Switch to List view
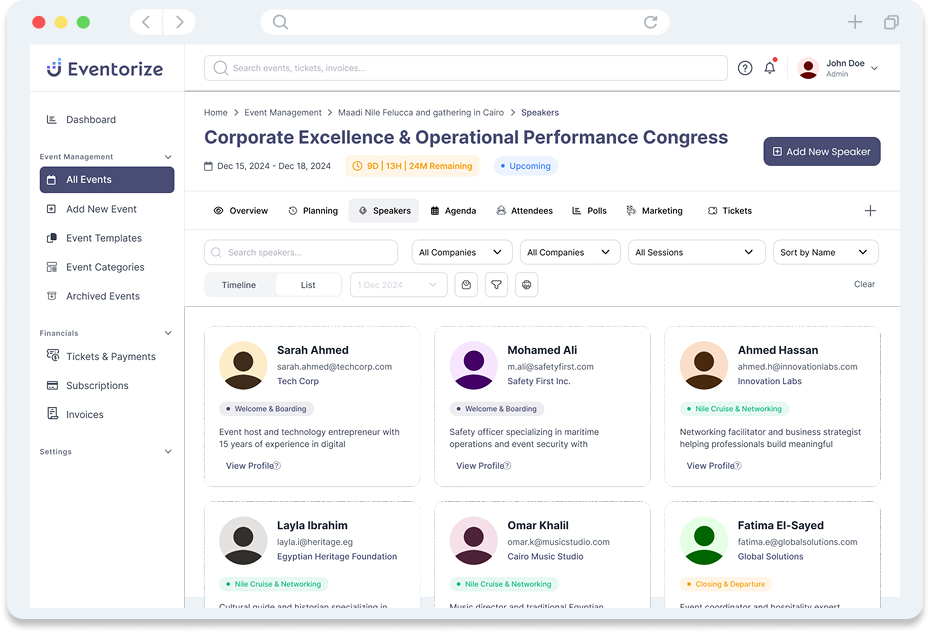Viewport: 931px width, 634px height. tap(308, 285)
